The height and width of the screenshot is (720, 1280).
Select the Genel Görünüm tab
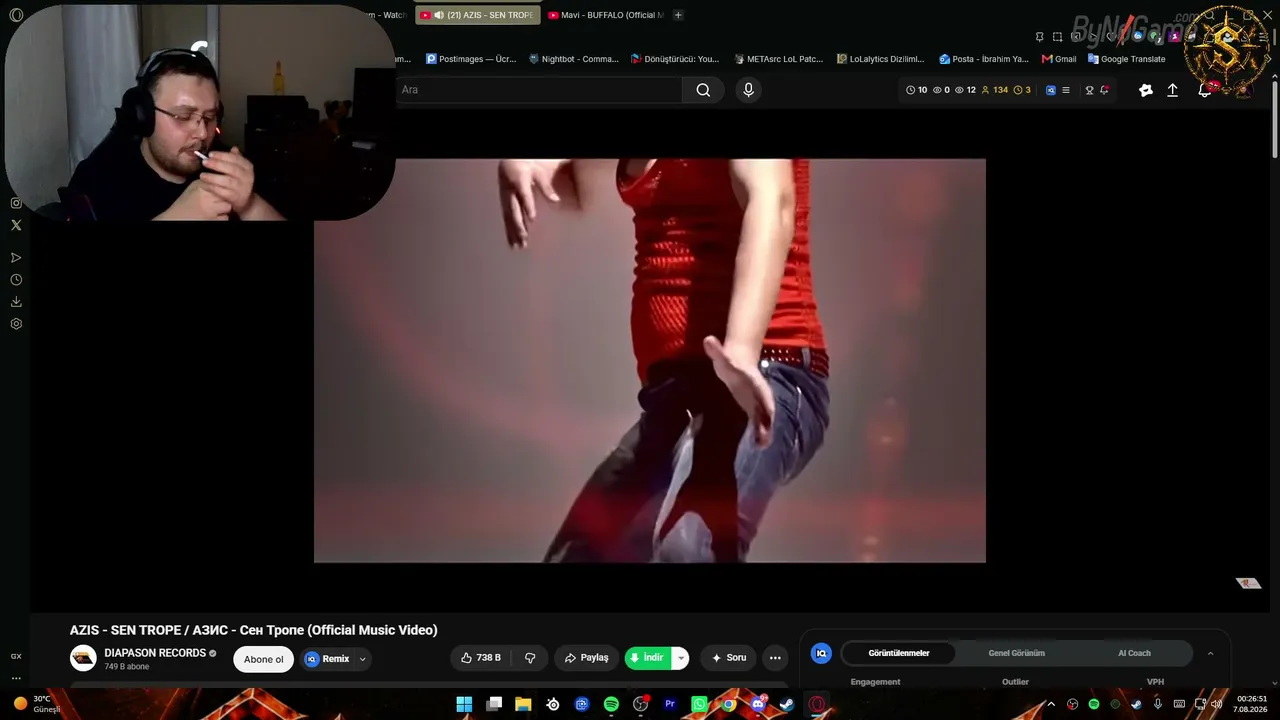[1016, 653]
